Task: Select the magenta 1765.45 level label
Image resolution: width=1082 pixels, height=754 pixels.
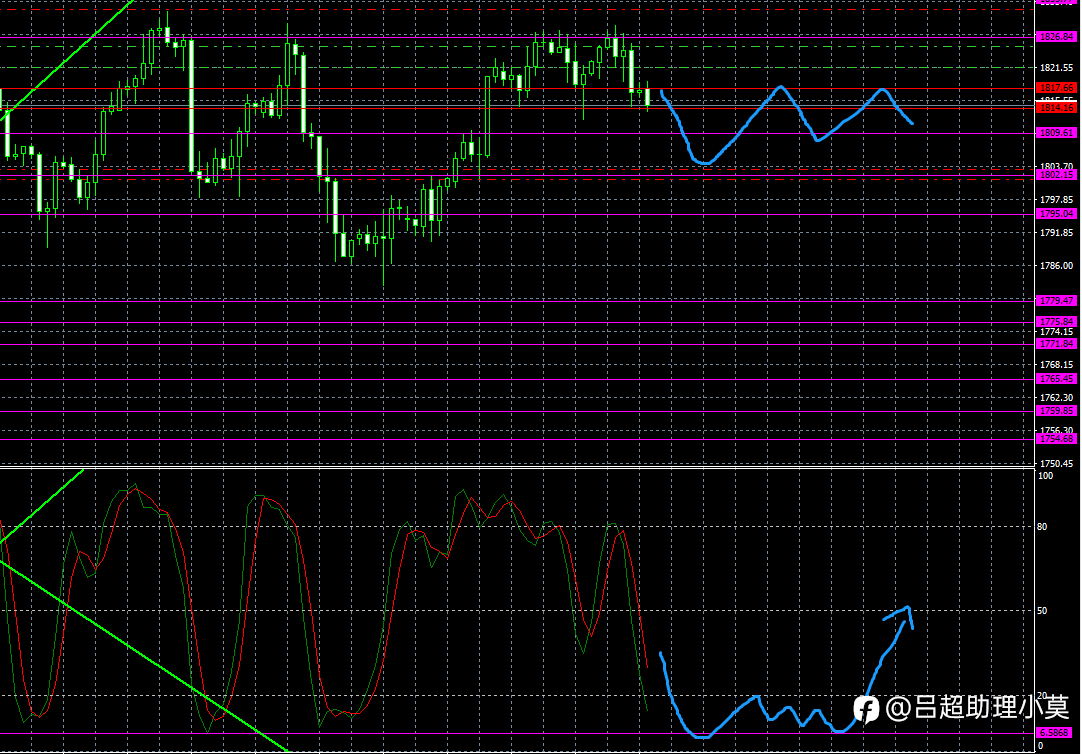Action: coord(1056,379)
